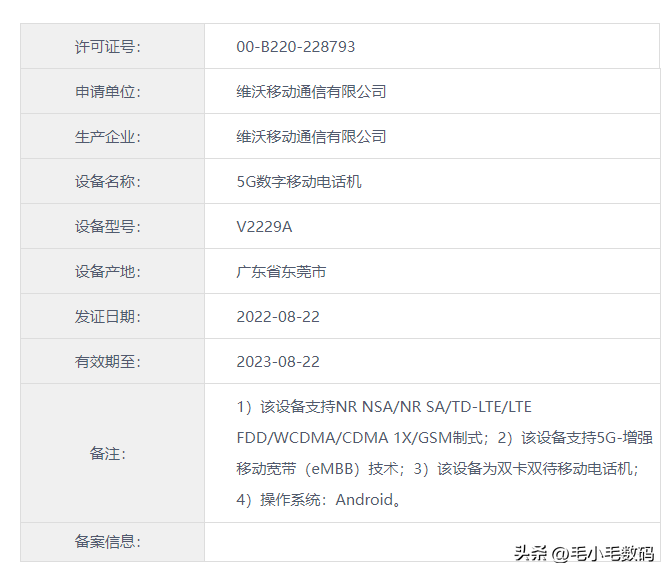Image resolution: width=670 pixels, height=577 pixels.
Task: Click remark line mentioning eMBB 技术
Action: 438,469
